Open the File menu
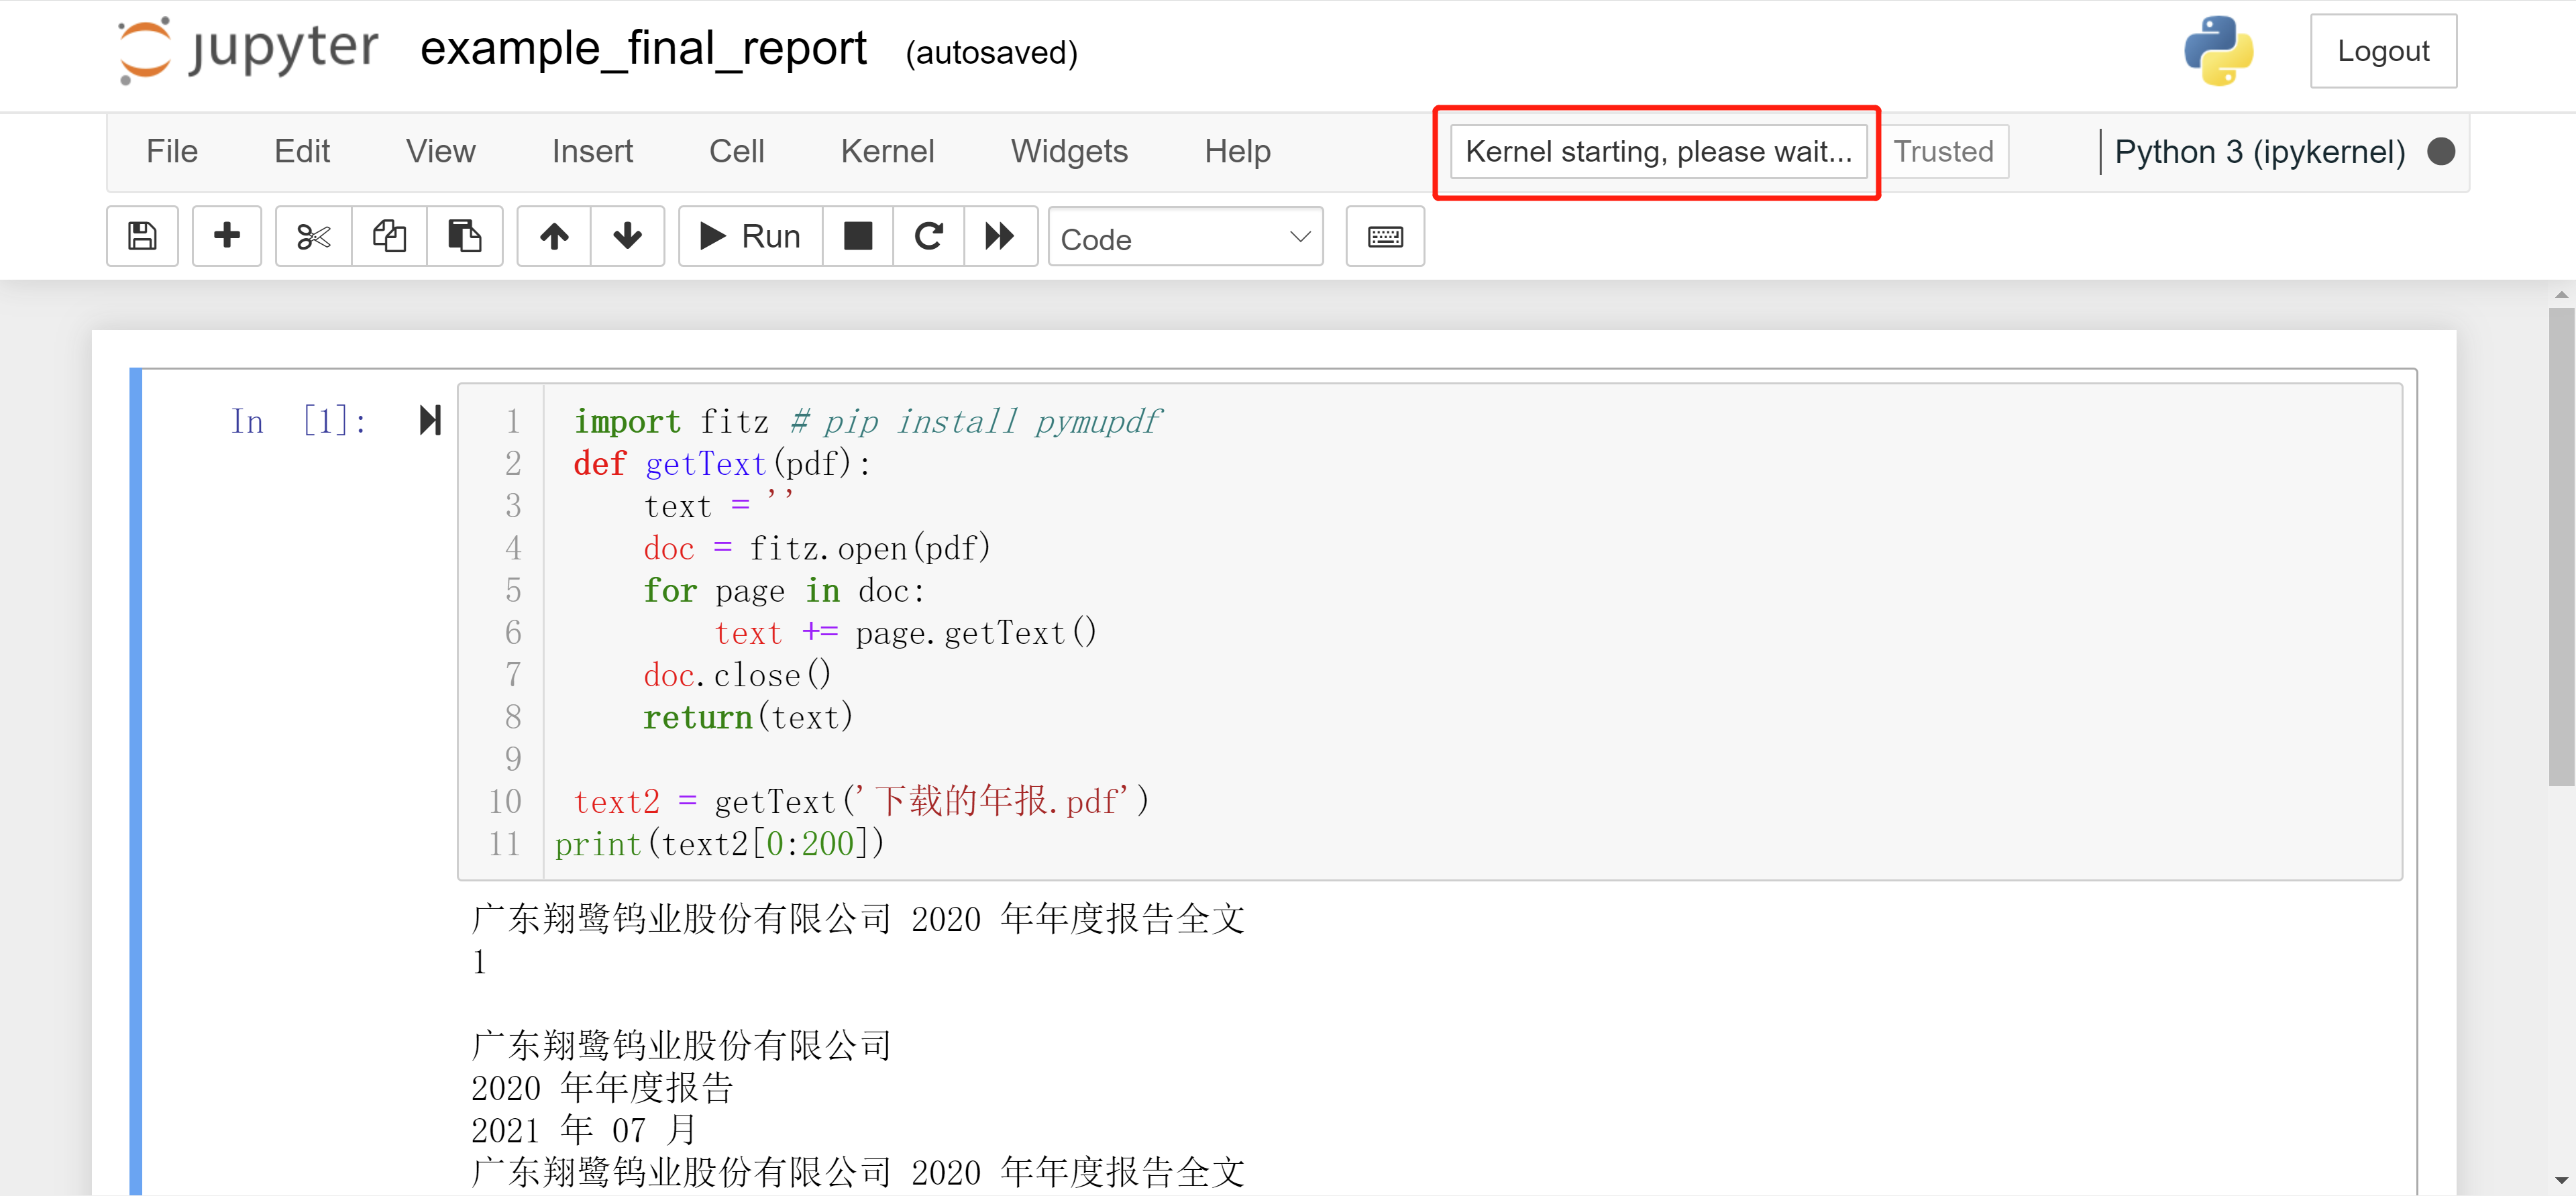The width and height of the screenshot is (2576, 1196). [x=172, y=151]
